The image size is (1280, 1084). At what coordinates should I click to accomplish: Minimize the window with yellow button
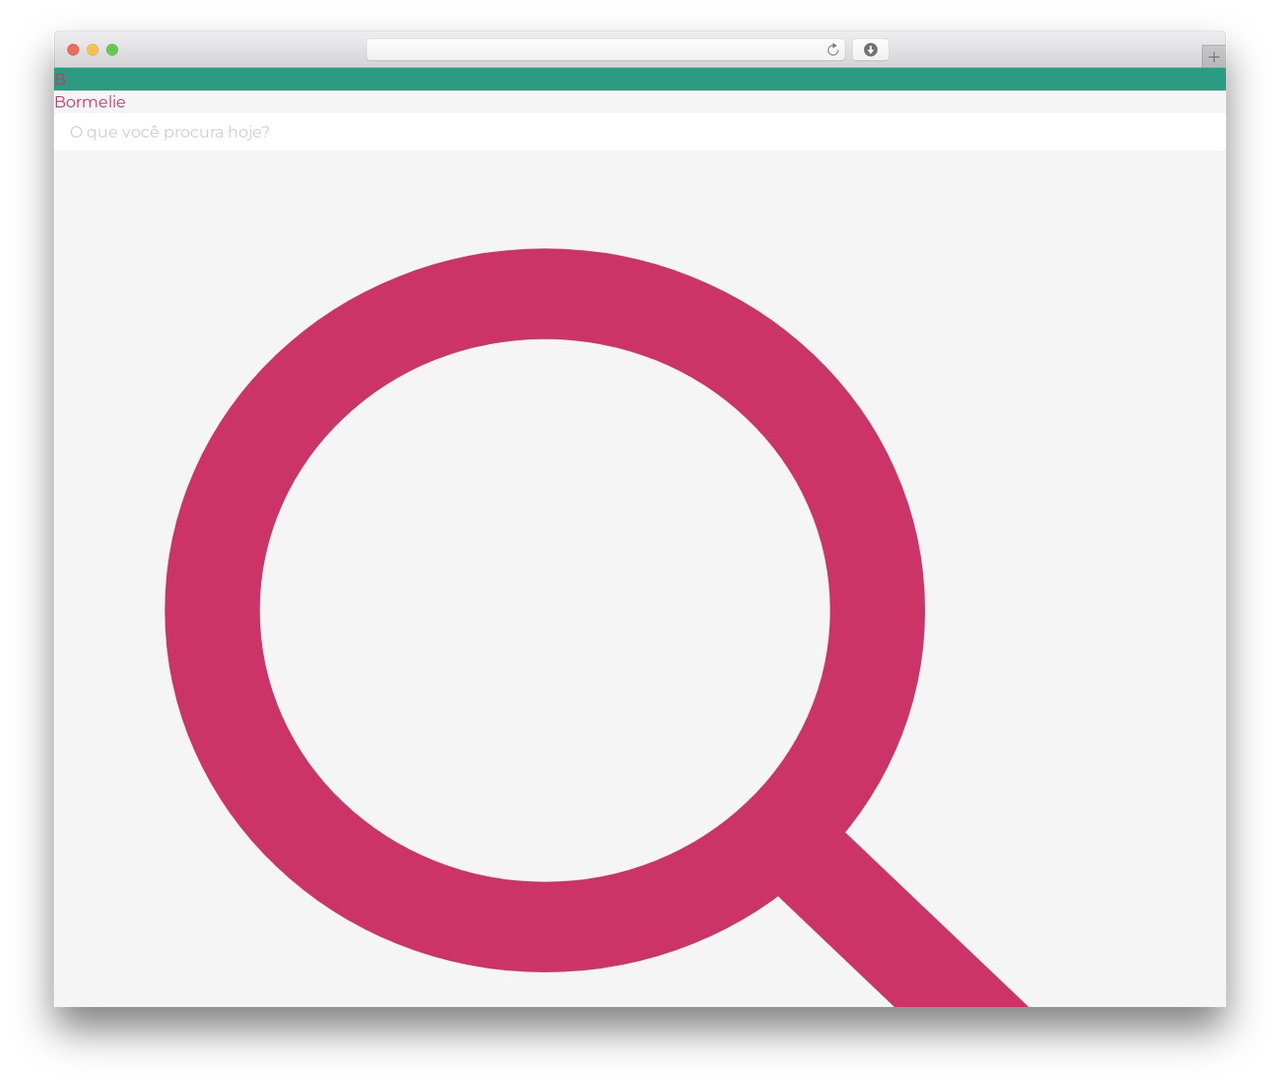coord(93,50)
